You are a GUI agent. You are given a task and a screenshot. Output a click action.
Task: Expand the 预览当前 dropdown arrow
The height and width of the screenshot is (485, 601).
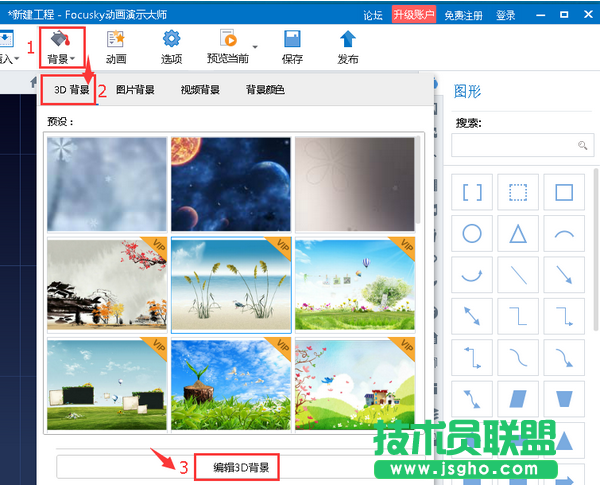tap(255, 47)
